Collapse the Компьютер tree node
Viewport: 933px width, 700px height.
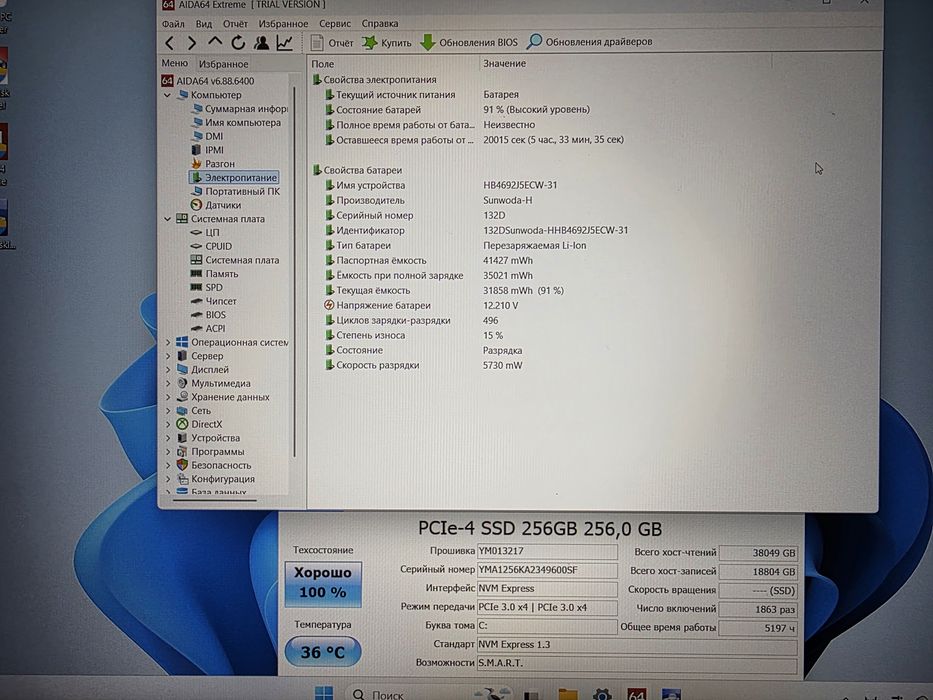tap(167, 95)
